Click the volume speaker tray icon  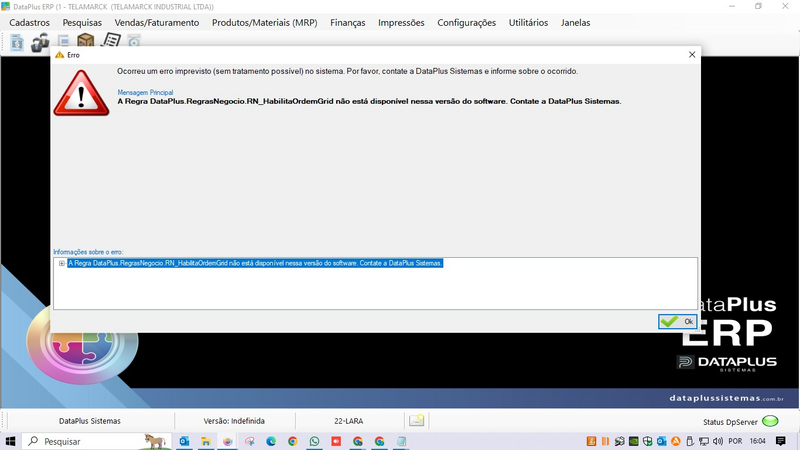[x=718, y=441]
